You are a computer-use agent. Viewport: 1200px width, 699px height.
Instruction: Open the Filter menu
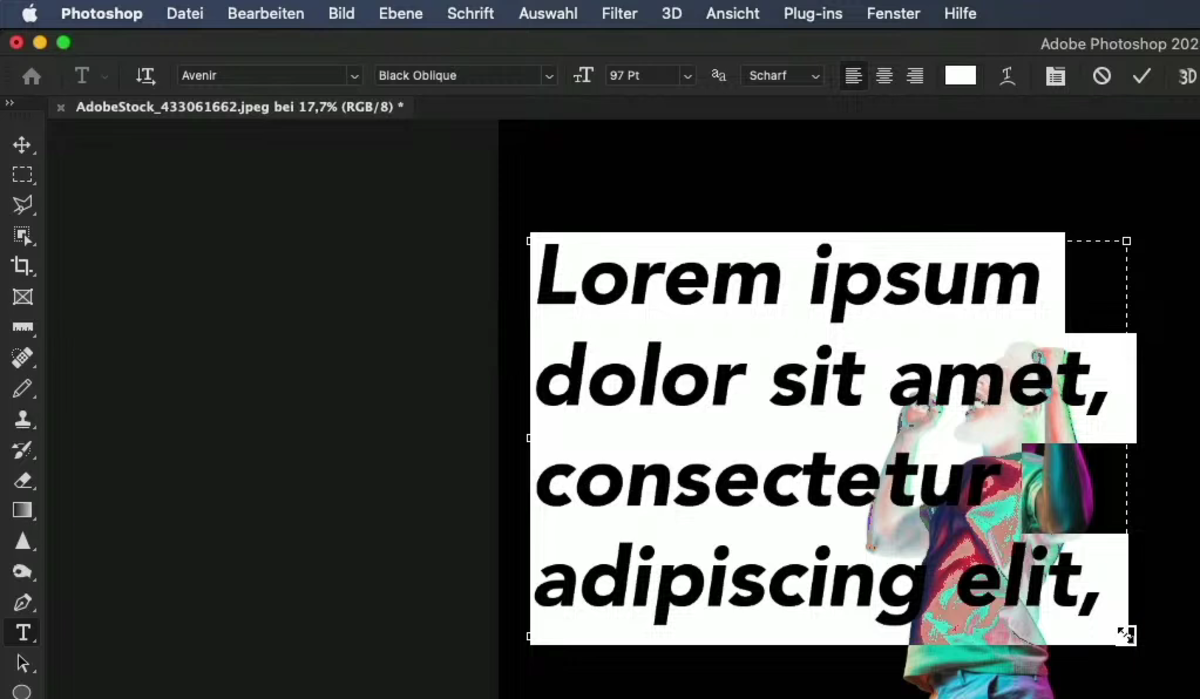pos(619,13)
